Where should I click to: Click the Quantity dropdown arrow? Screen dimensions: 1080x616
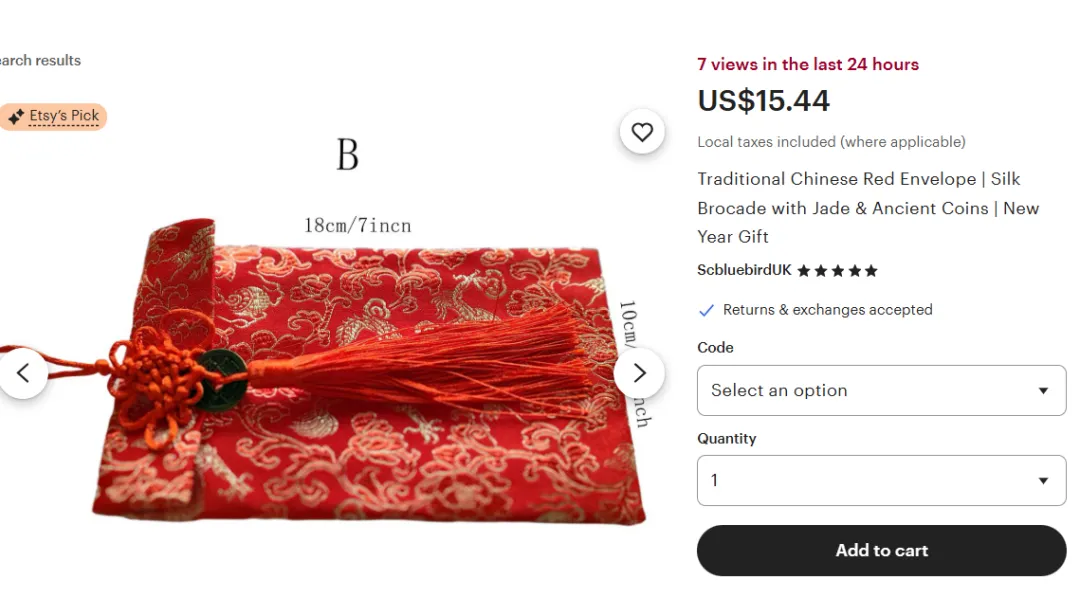point(1043,481)
